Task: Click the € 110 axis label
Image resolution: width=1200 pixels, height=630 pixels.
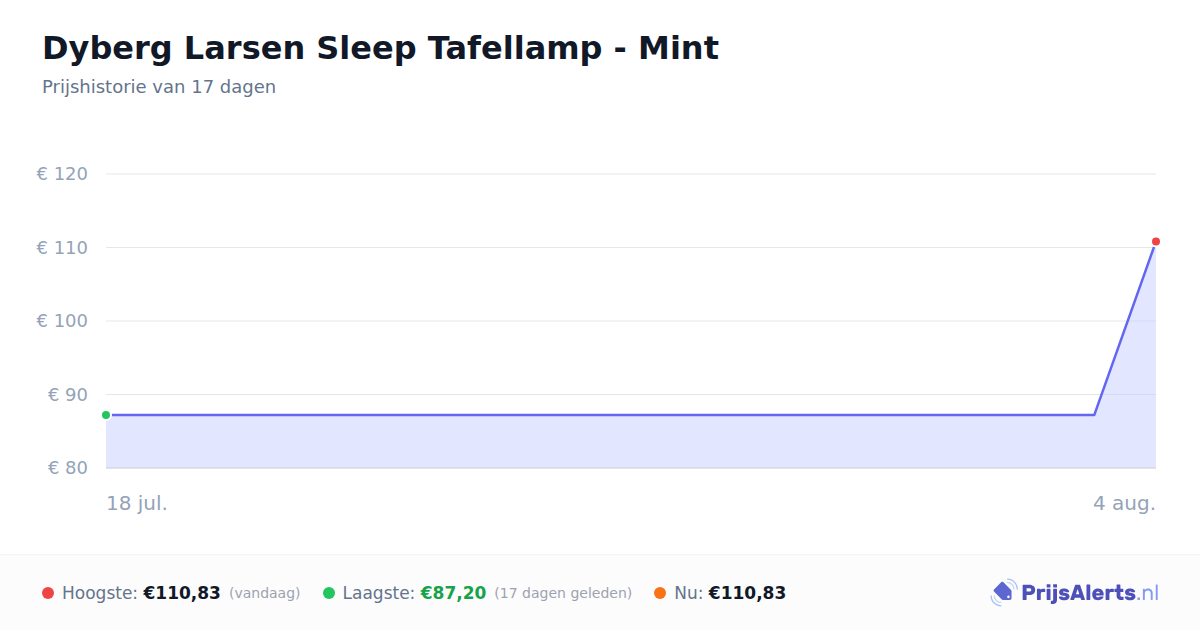Action: (x=62, y=247)
